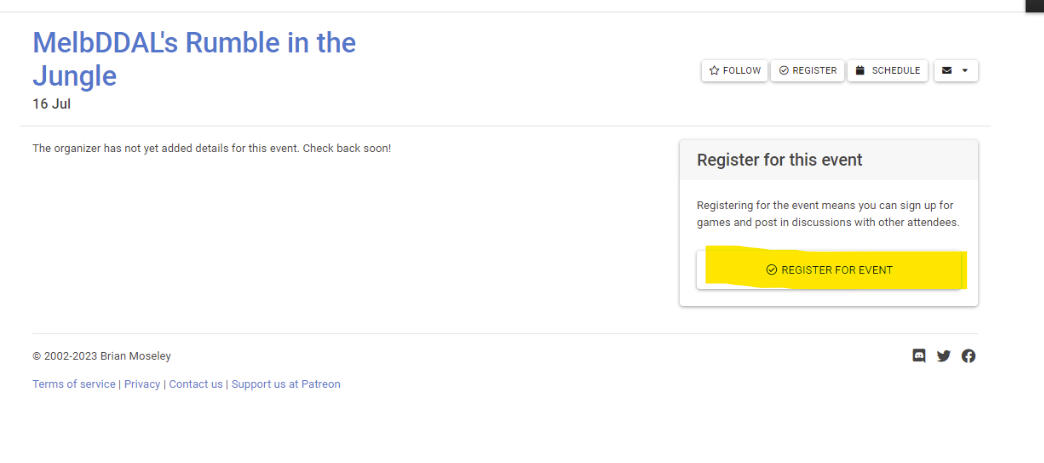The height and width of the screenshot is (463, 1044).
Task: Click the Register for this event card heading
Action: tap(779, 160)
